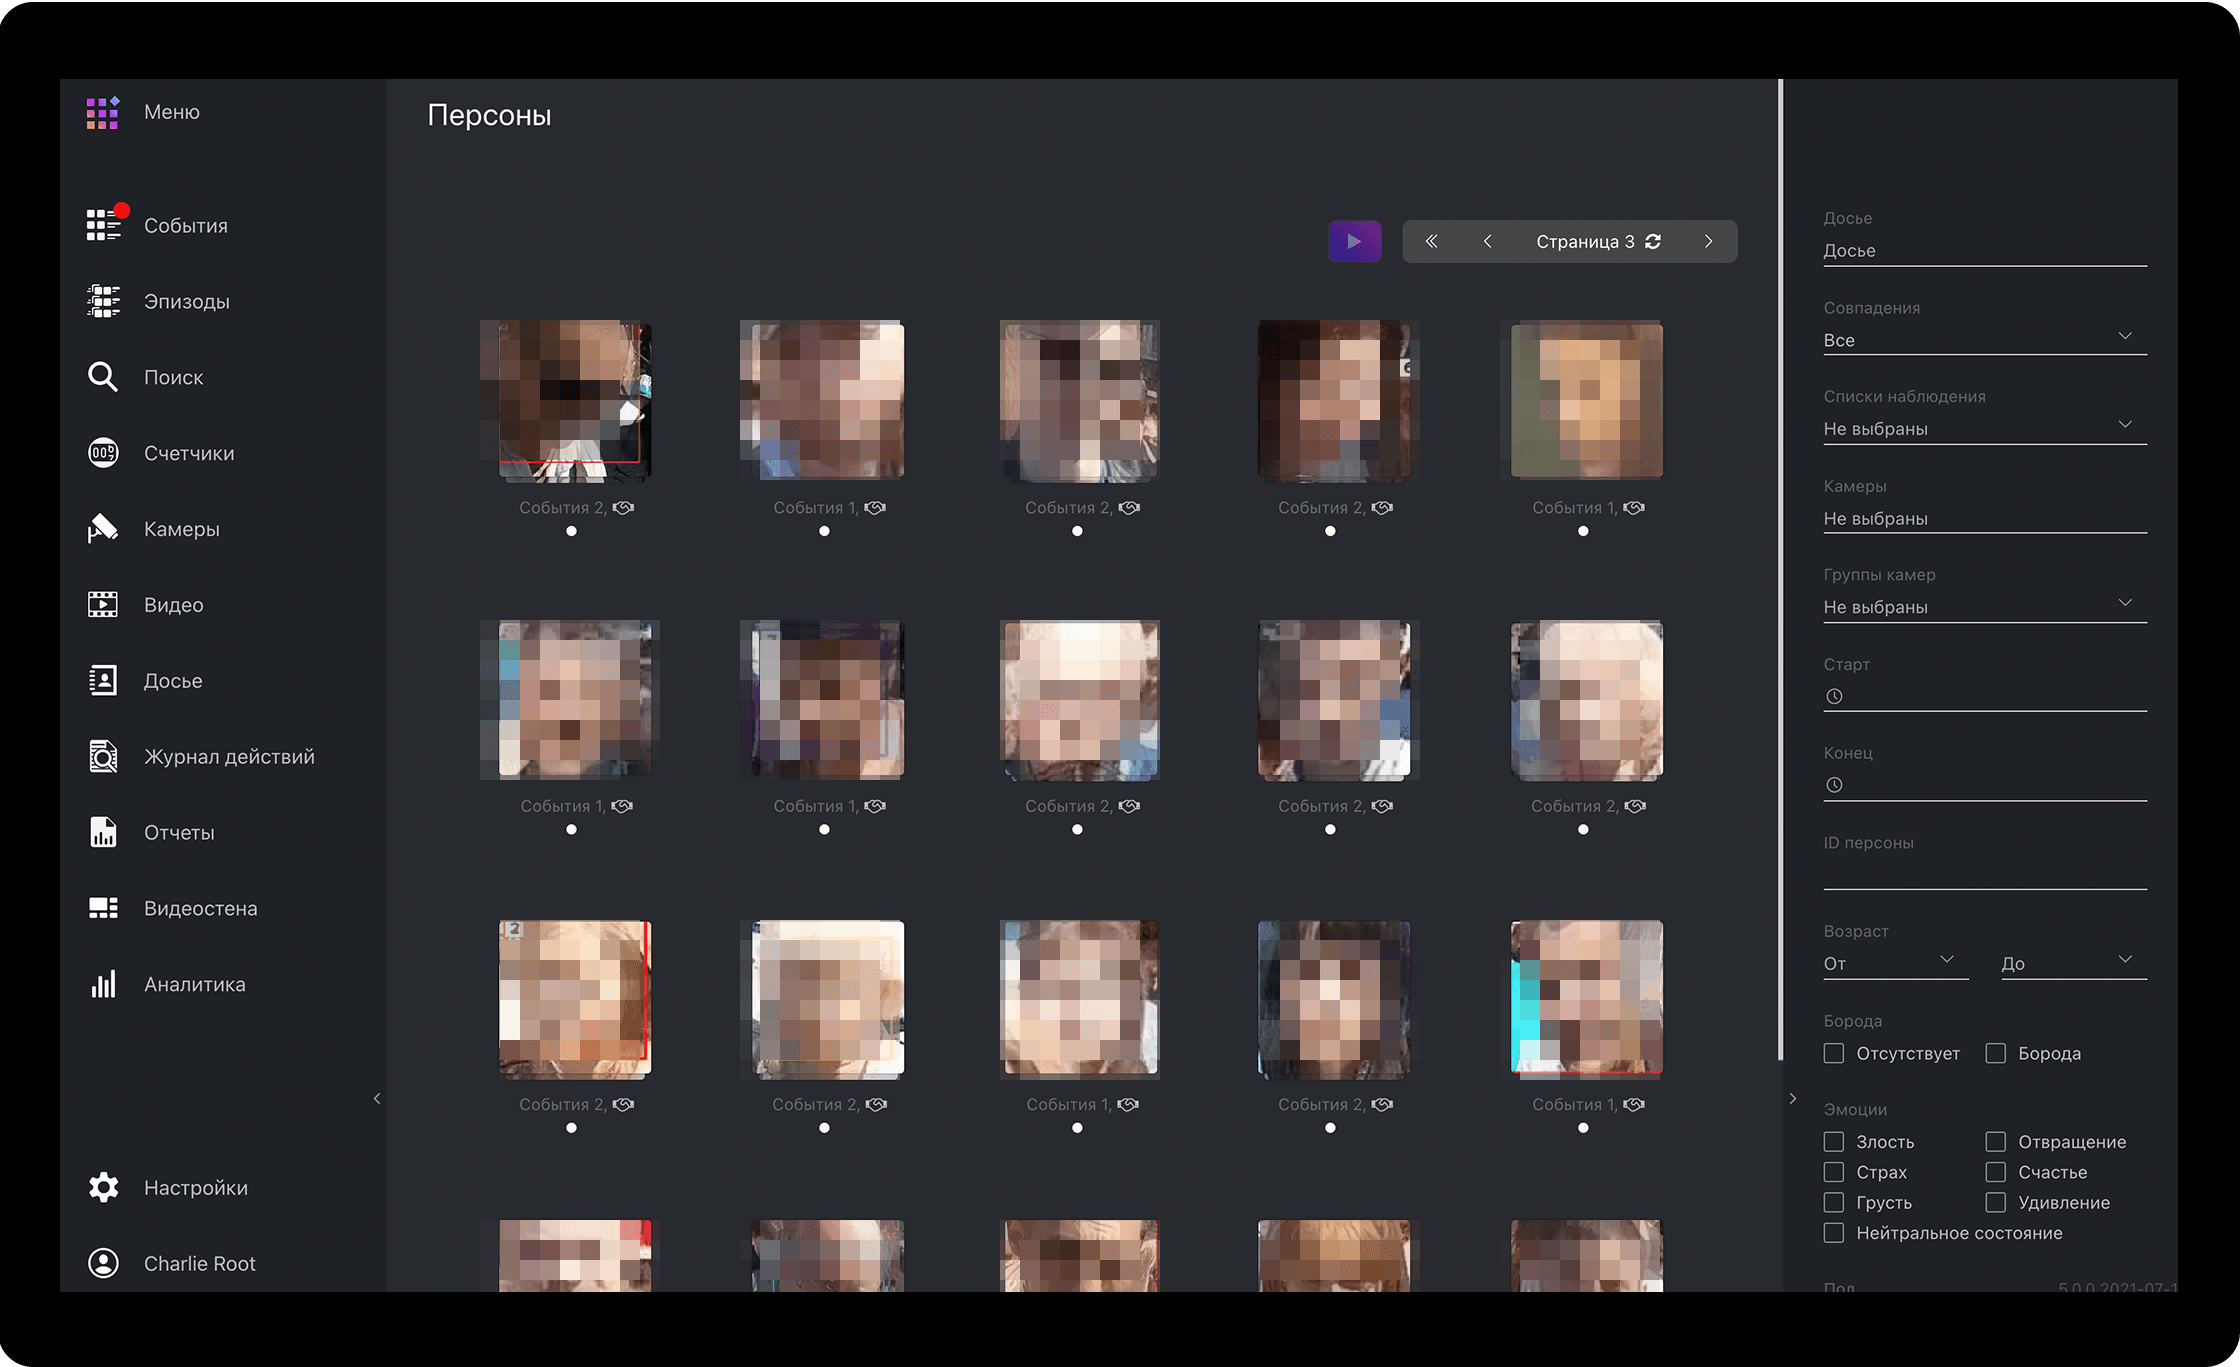Enable the Грусть emotion checkbox
The image size is (2240, 1367).
pyautogui.click(x=1834, y=1202)
